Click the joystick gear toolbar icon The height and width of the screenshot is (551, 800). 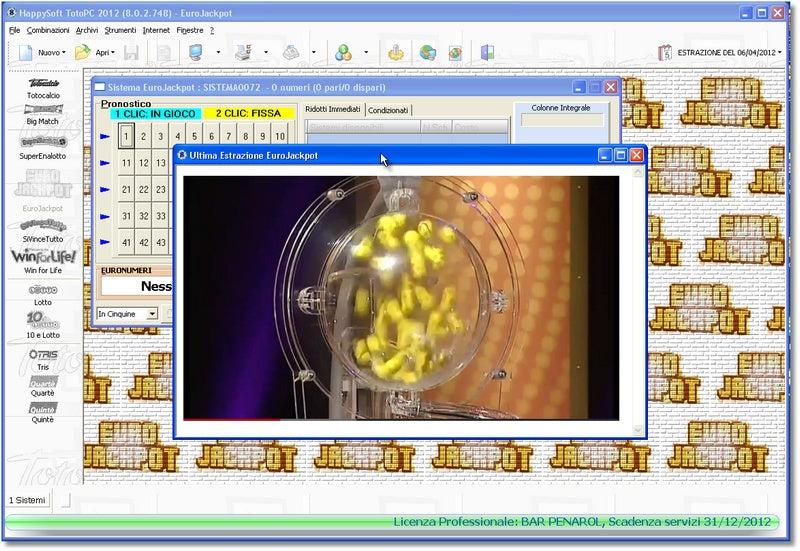396,53
